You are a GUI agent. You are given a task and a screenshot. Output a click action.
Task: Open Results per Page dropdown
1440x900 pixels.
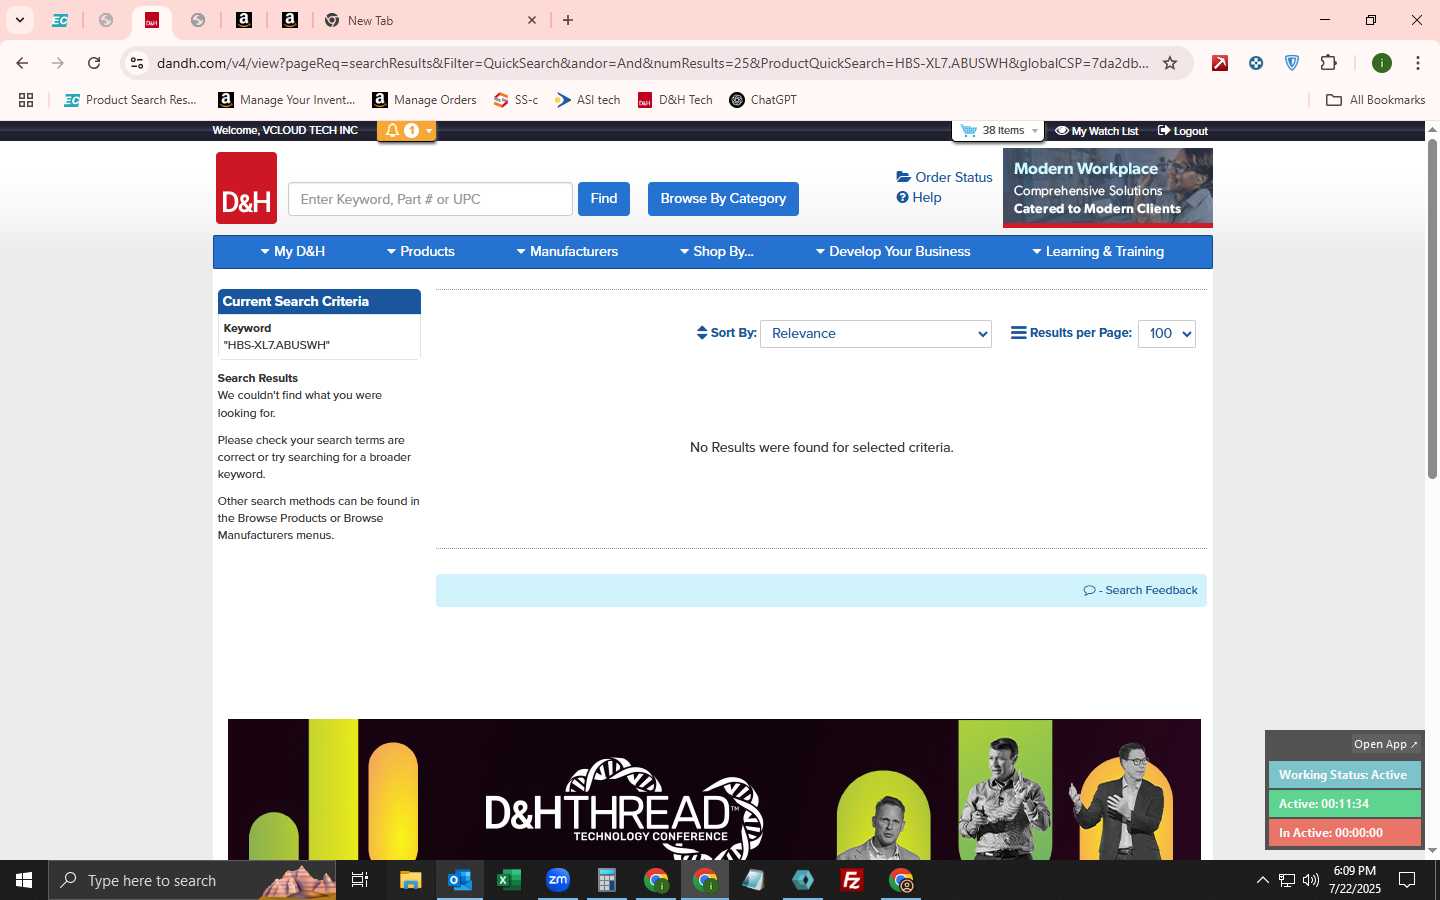(x=1167, y=334)
